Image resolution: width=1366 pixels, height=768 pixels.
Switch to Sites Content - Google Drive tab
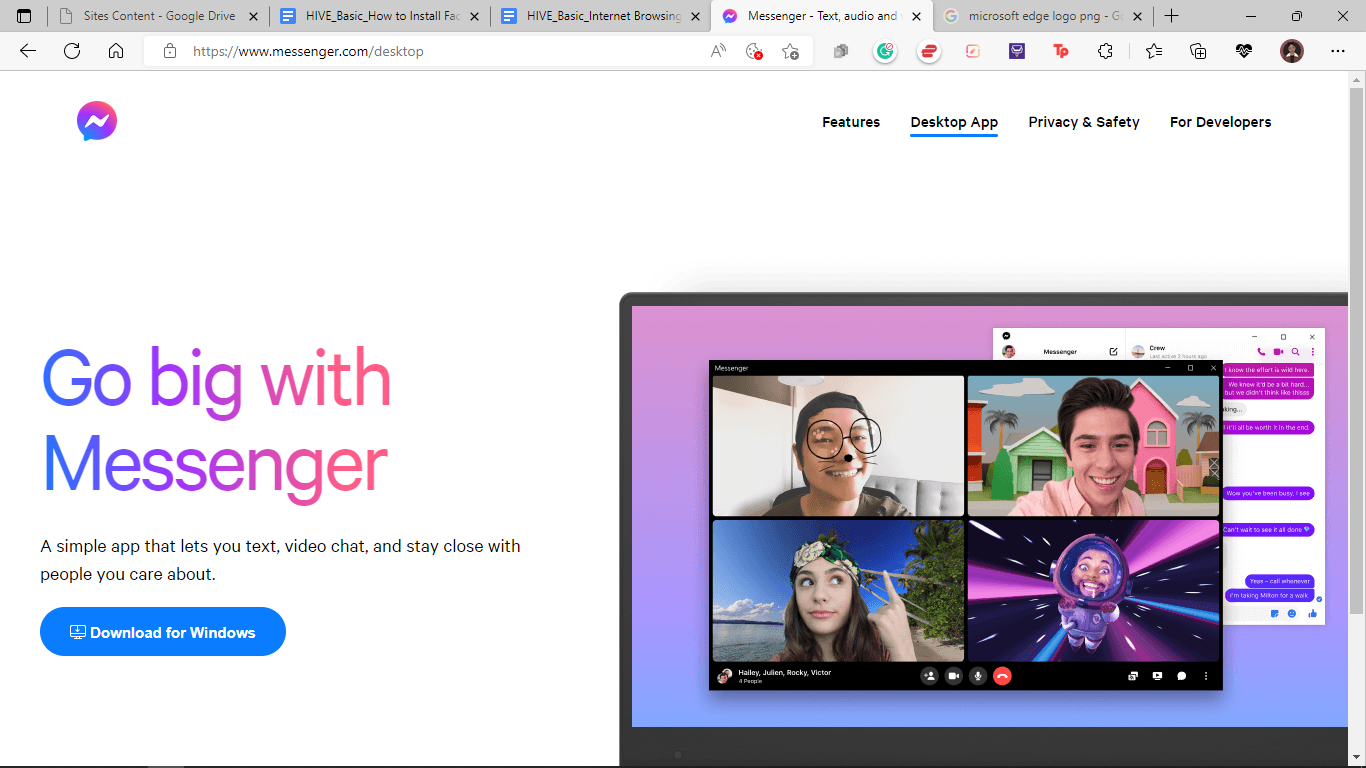tap(157, 16)
